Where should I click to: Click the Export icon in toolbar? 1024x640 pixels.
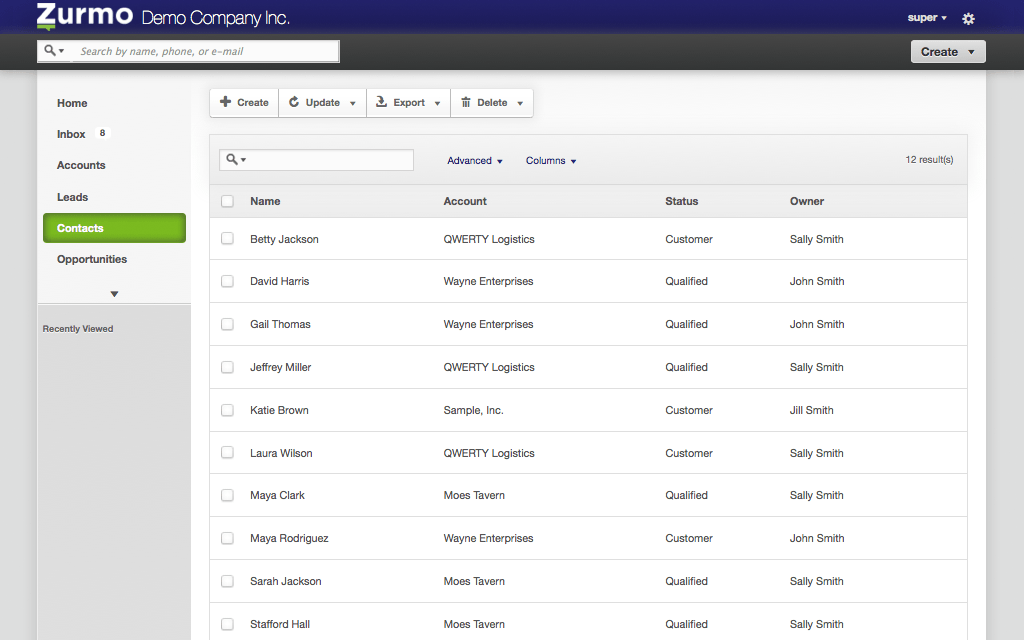coord(381,102)
